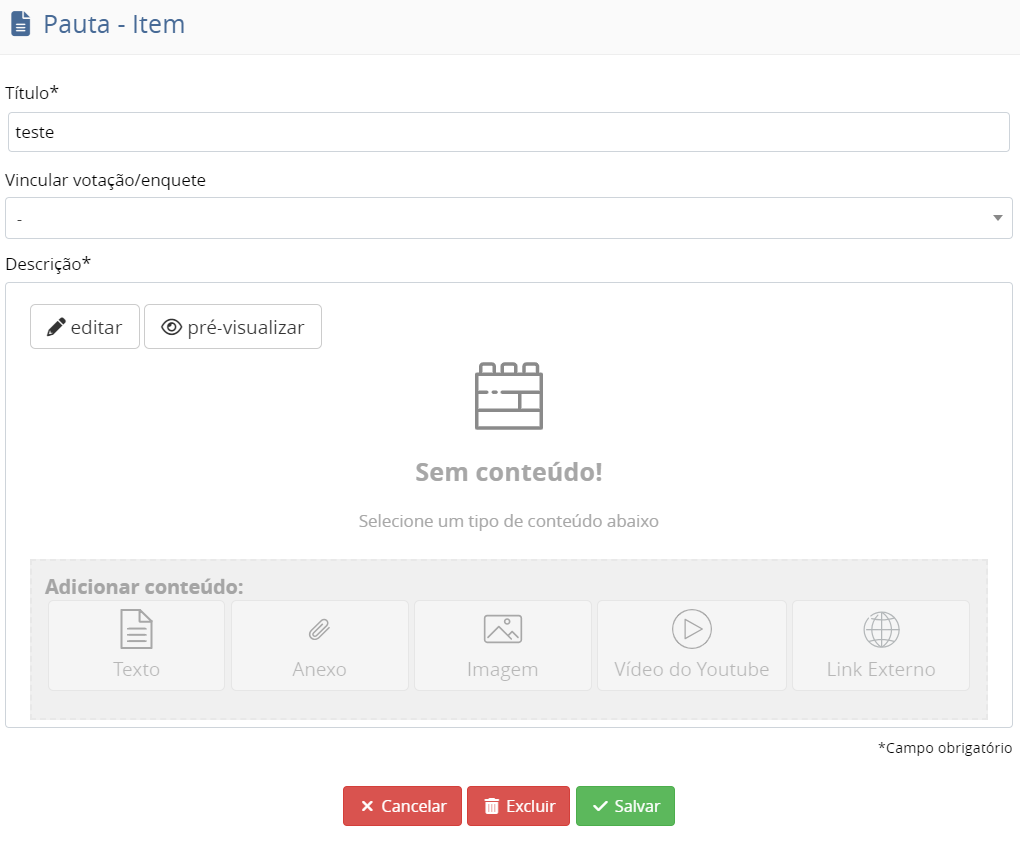Add Texto content block
The height and width of the screenshot is (841, 1020).
click(136, 645)
